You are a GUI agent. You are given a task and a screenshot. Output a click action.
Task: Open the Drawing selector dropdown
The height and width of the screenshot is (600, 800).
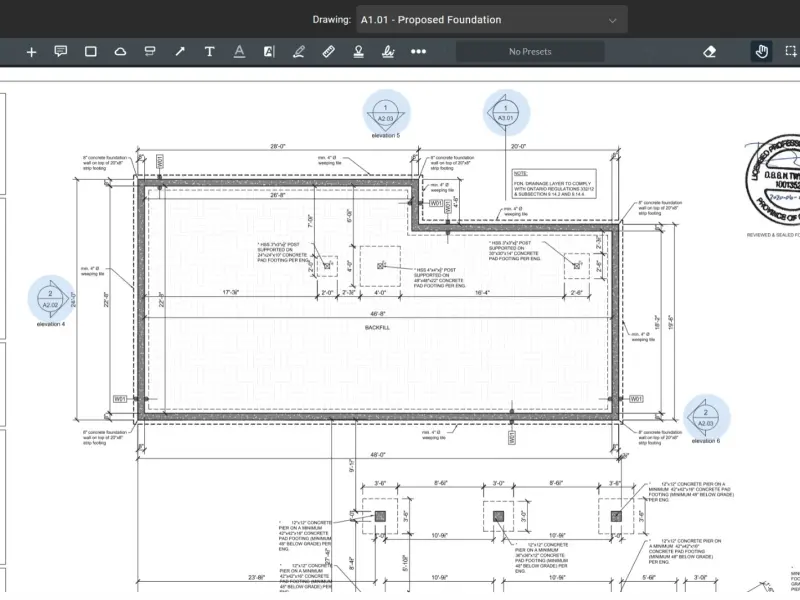[492, 20]
